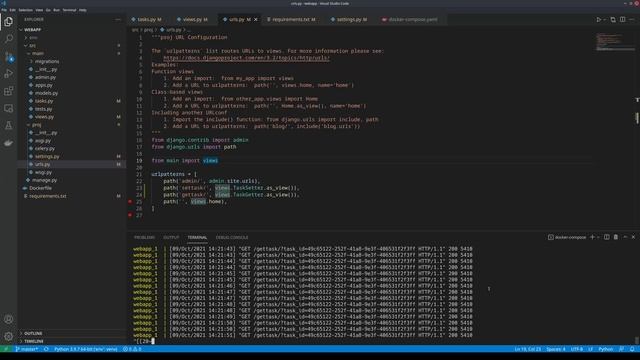Image resolution: width=640 pixels, height=360 pixels.
Task: Click the Spaces: 4 indentation setting
Action: pos(556,349)
